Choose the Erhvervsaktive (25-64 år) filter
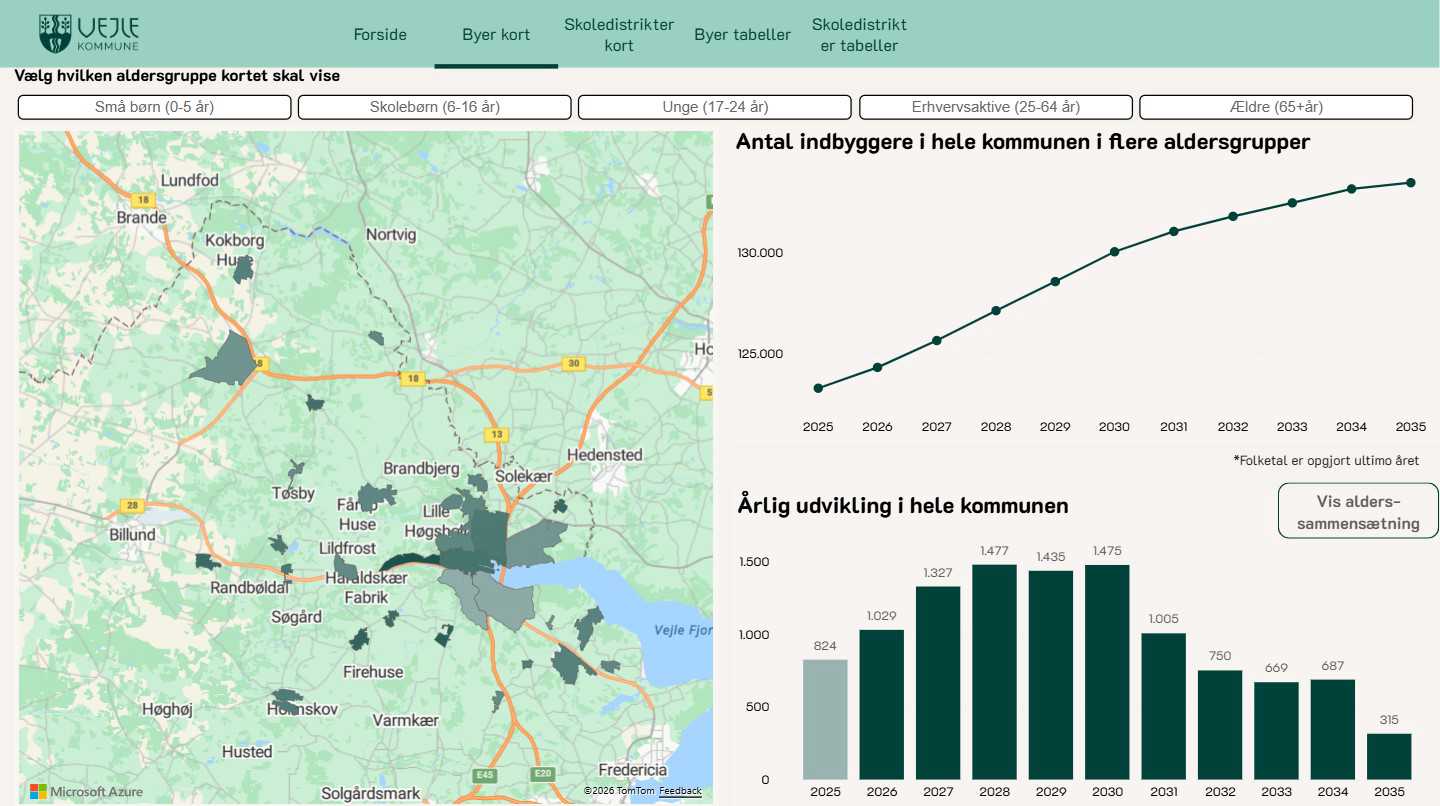The height and width of the screenshot is (806, 1440). pos(995,107)
